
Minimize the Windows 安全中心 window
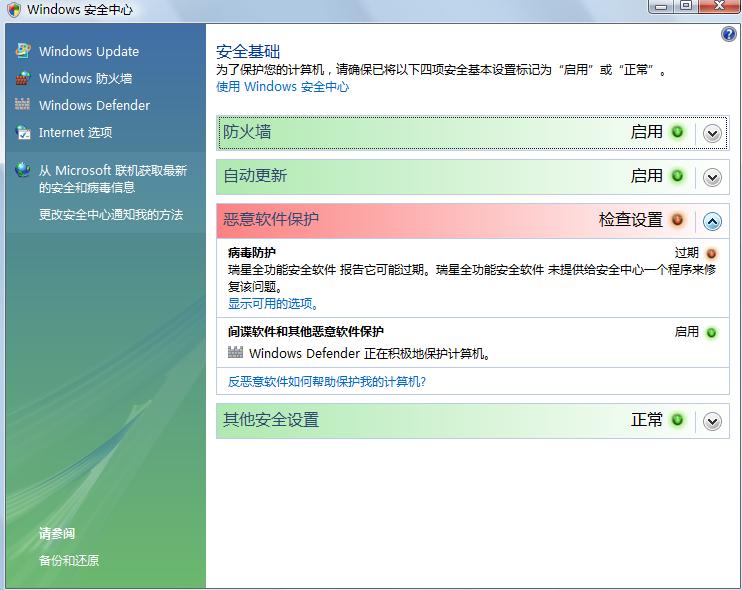point(662,7)
